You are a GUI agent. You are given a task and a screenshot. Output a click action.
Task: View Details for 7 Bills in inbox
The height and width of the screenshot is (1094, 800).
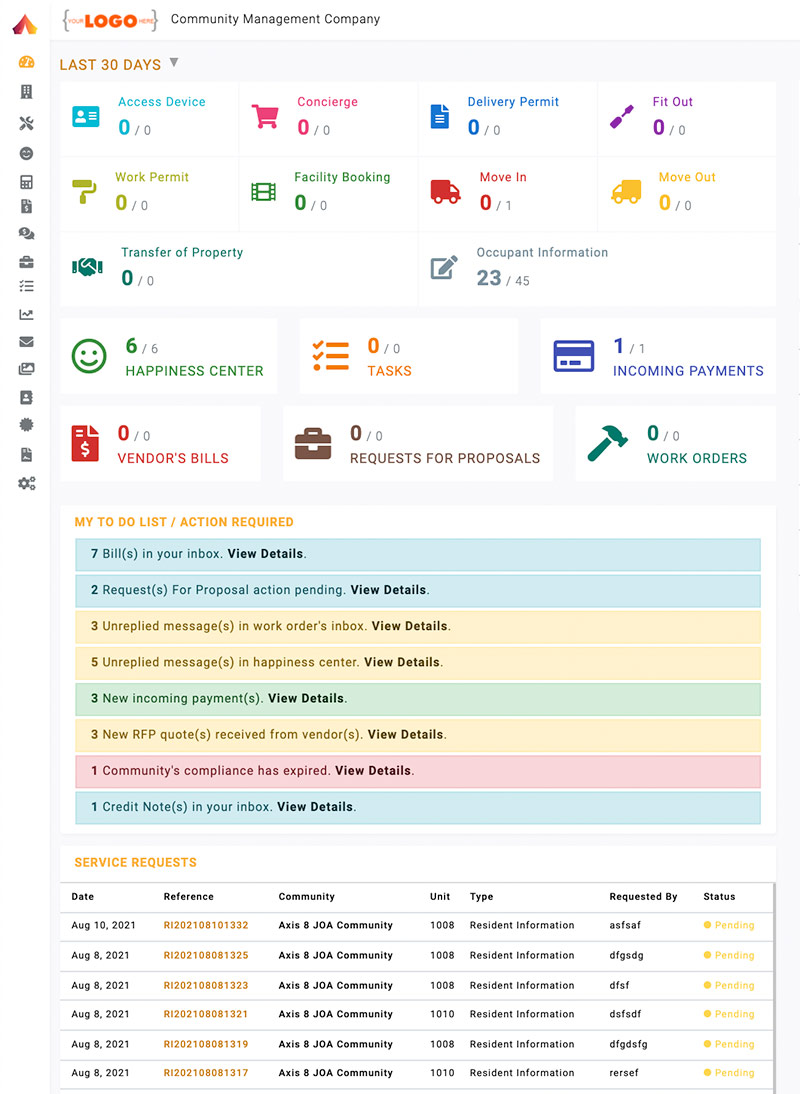(265, 554)
